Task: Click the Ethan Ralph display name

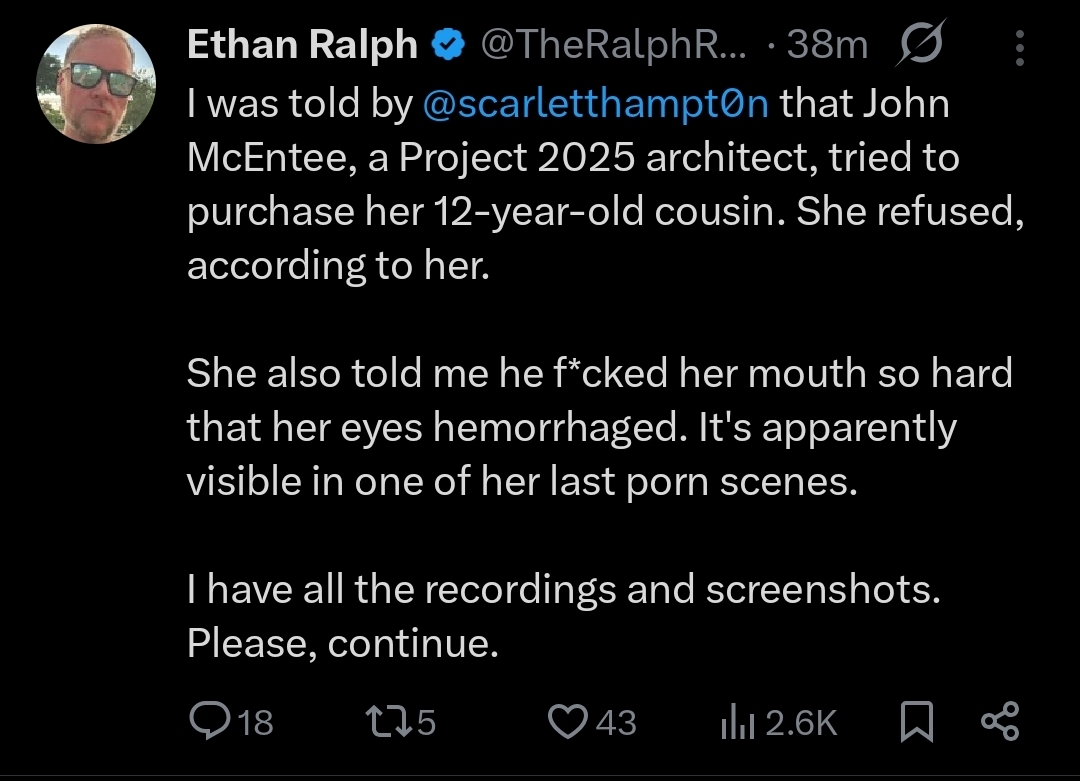Action: click(302, 45)
